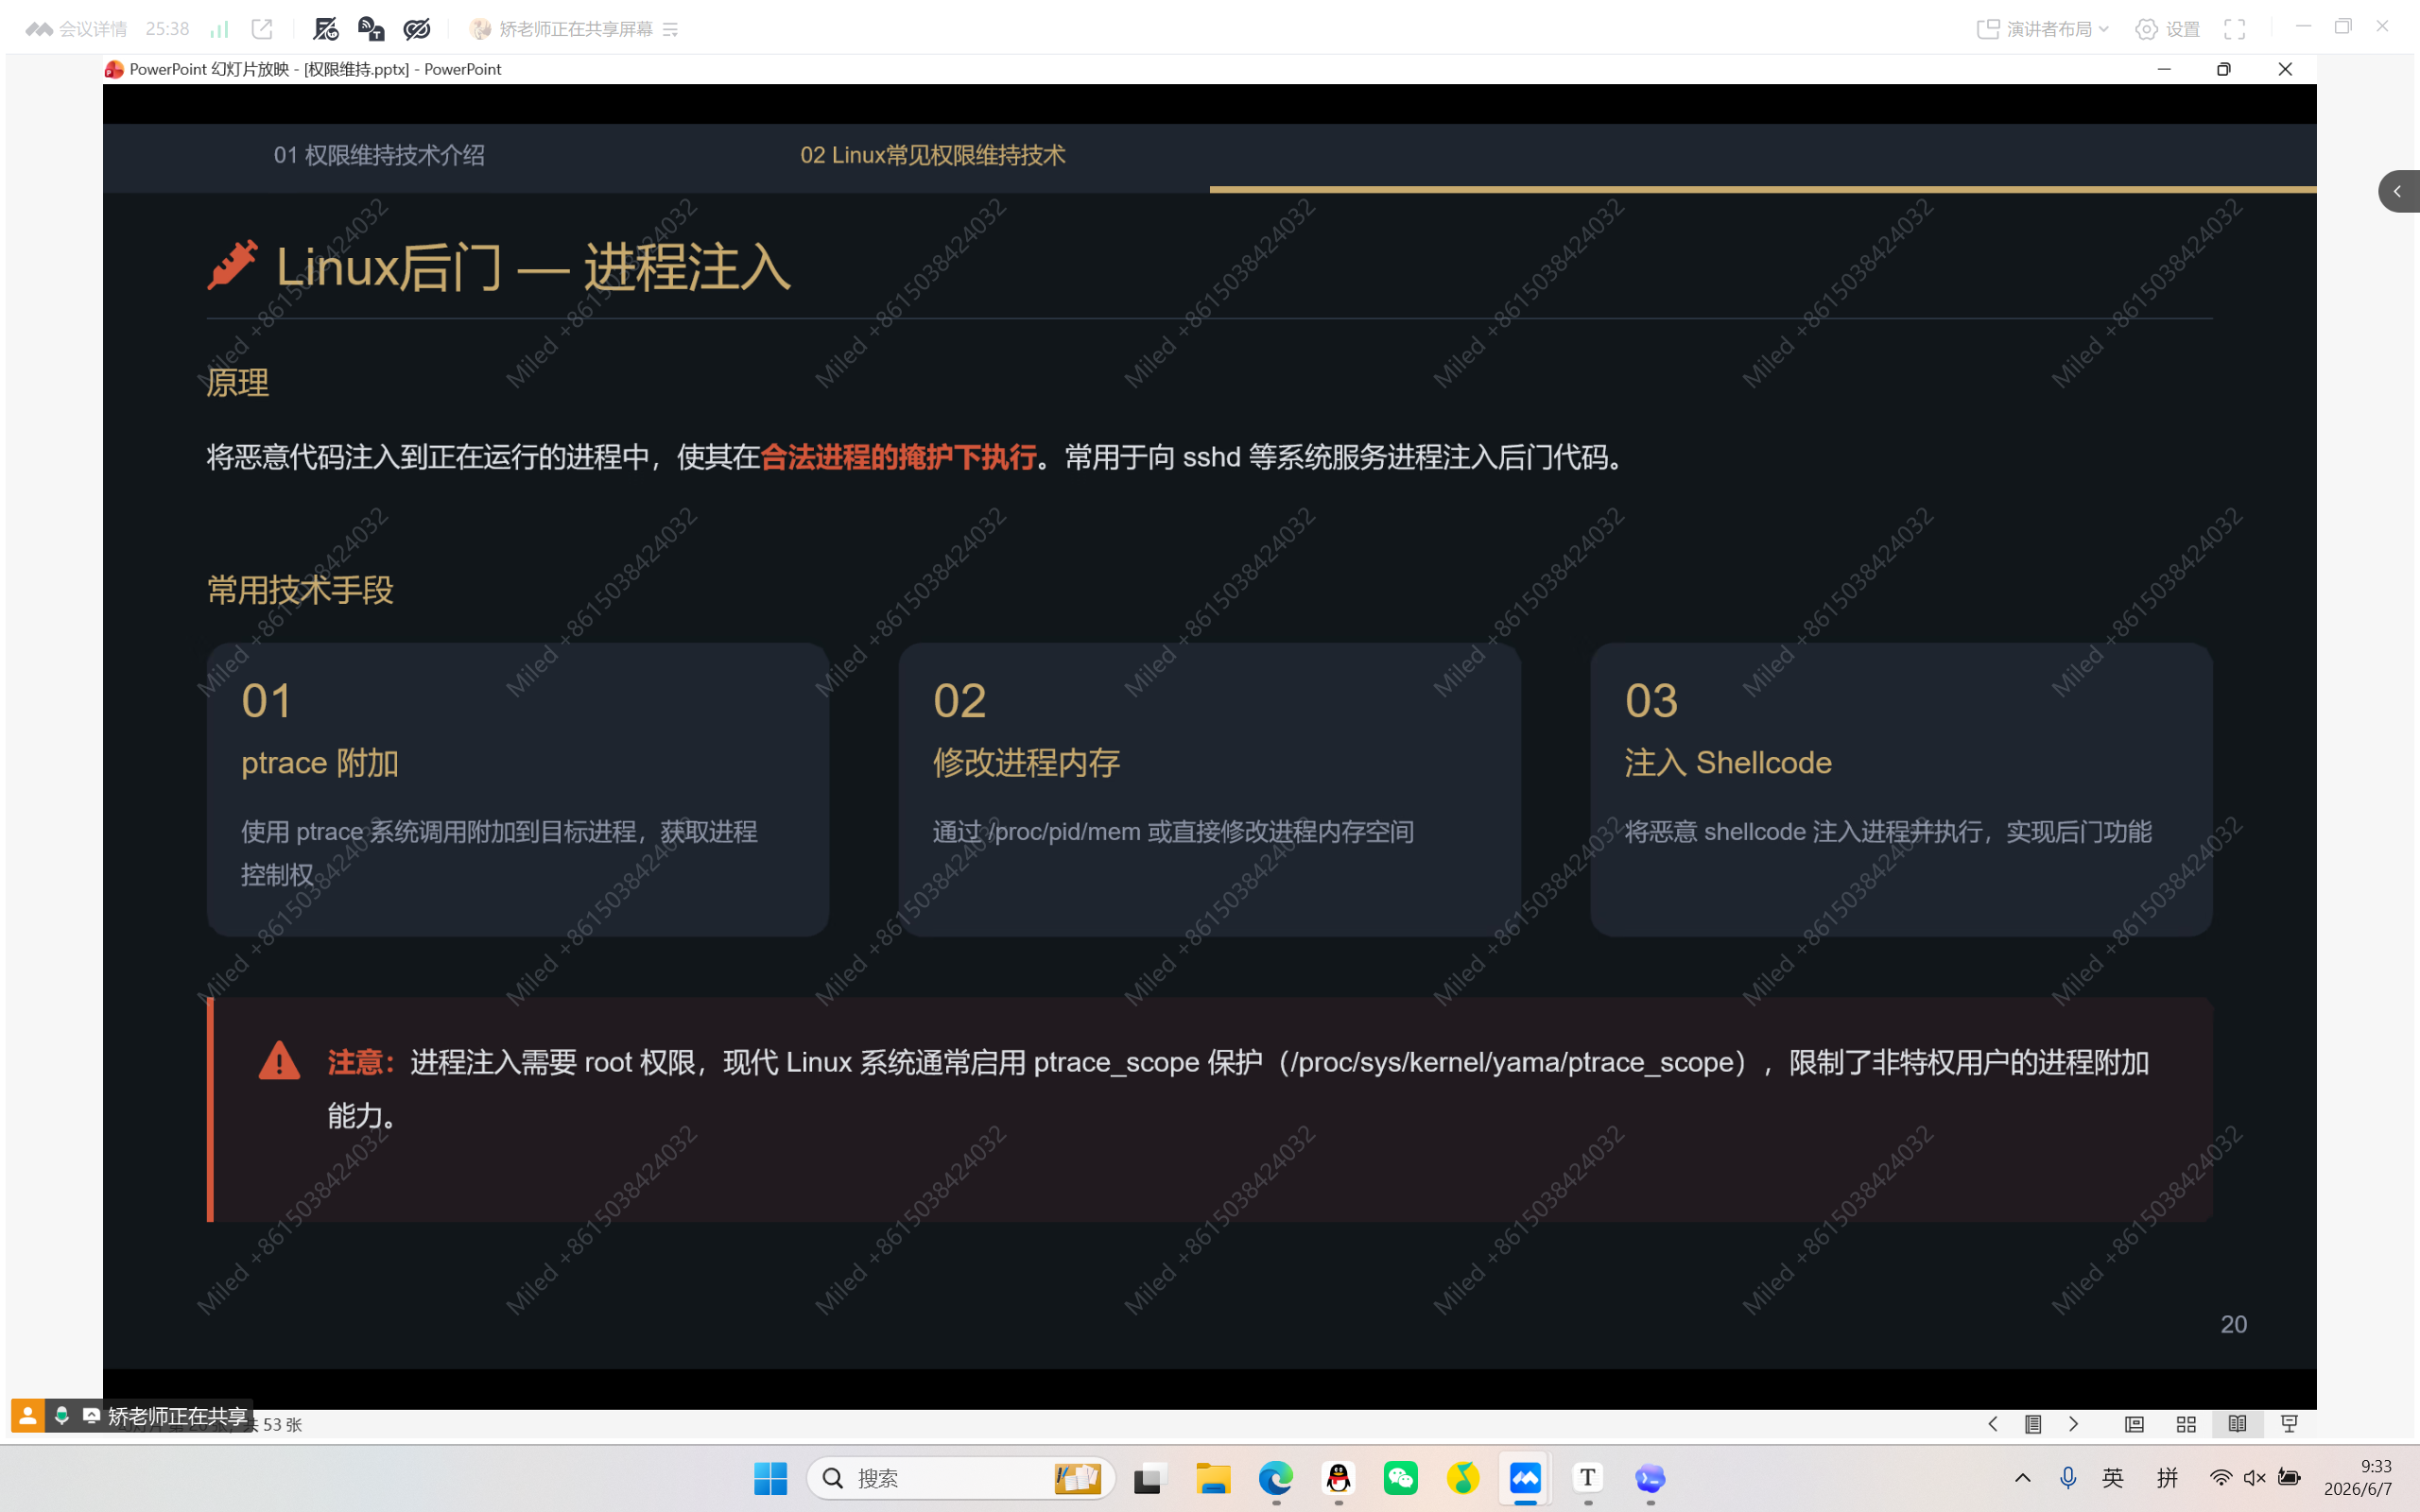Switch to reading view book icon
Viewport: 2420px width, 1512px height.
pyautogui.click(x=2237, y=1424)
